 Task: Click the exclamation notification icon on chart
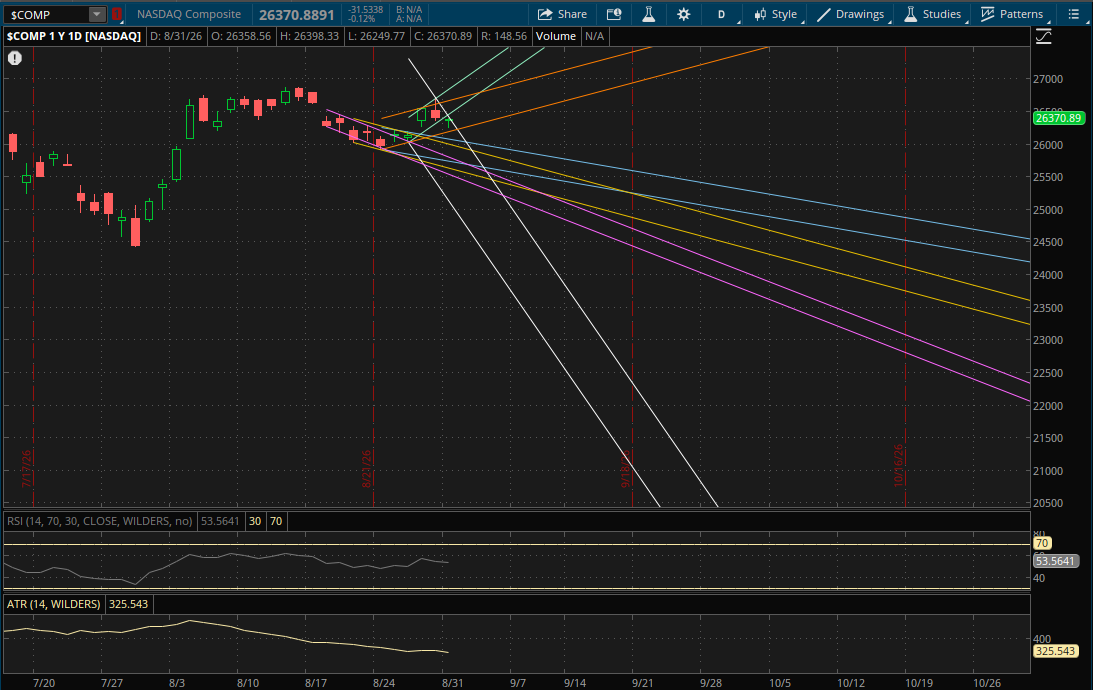tap(15, 59)
